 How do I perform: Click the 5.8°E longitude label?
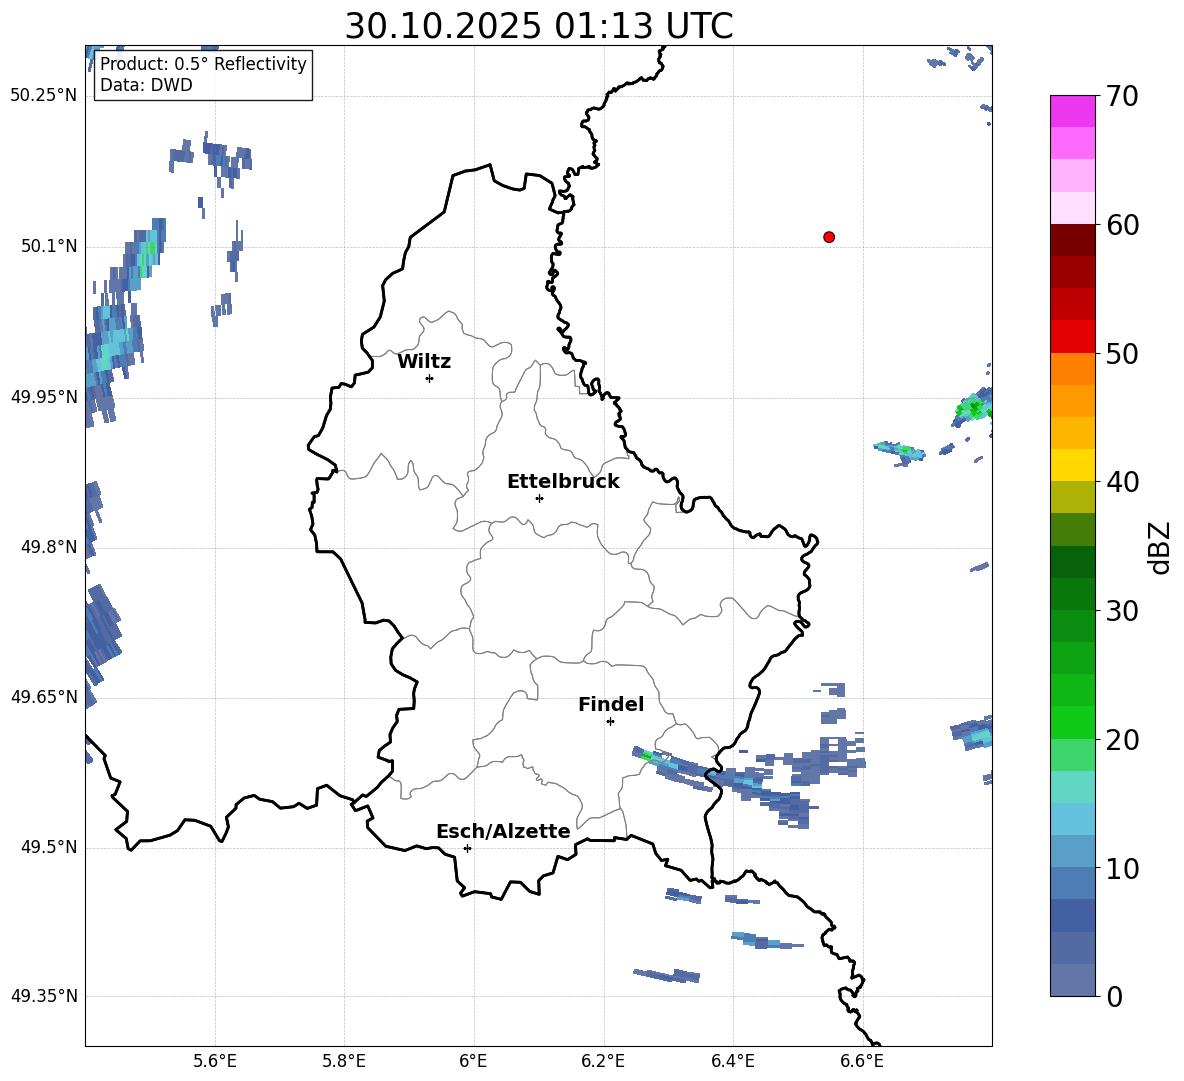coord(344,1061)
